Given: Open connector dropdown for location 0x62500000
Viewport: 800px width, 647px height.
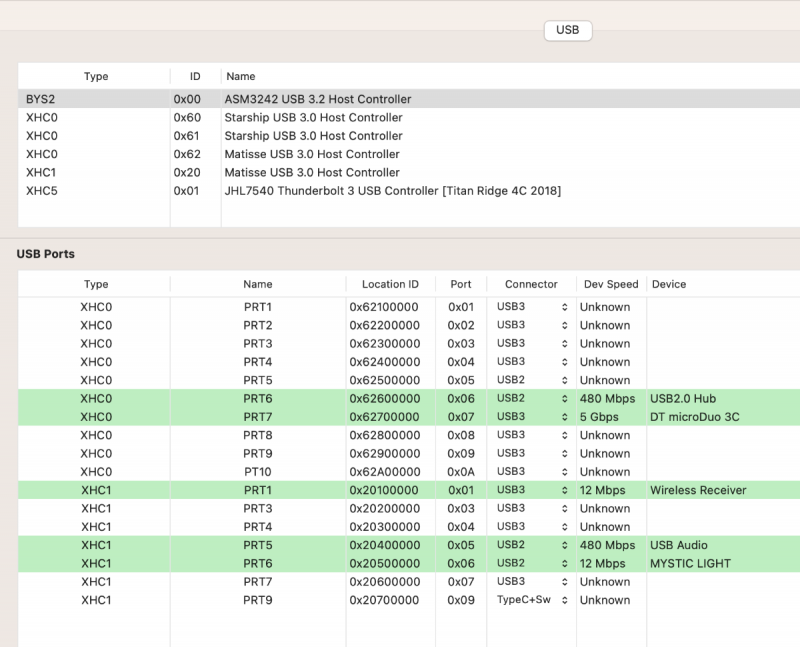Looking at the screenshot, I should point(532,380).
